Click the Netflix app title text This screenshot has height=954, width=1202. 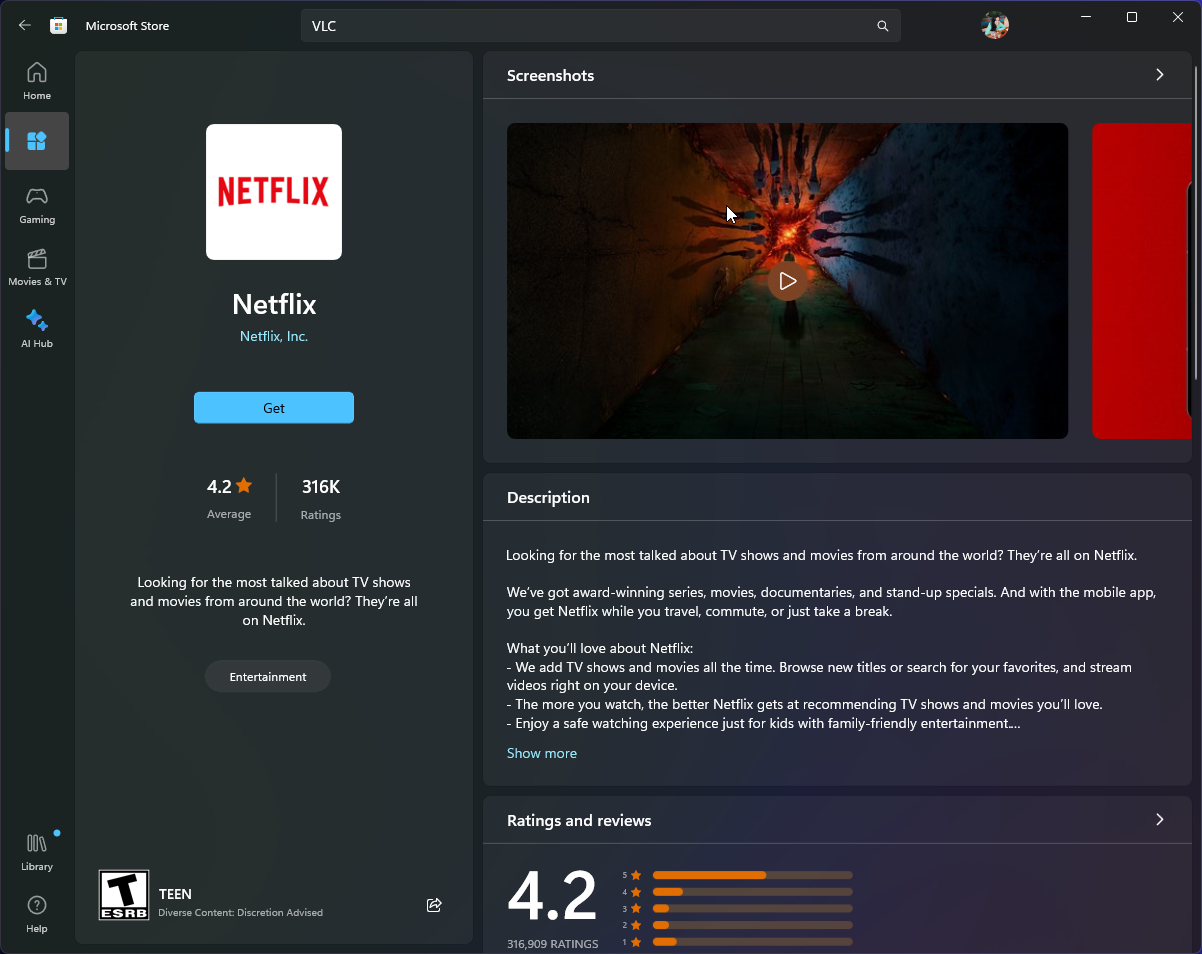click(x=274, y=304)
